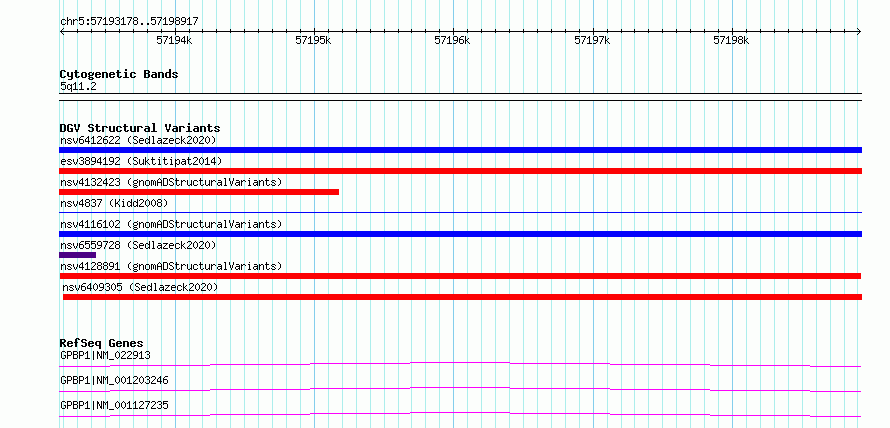Click the 57195k ruler tick label

[x=313, y=40]
